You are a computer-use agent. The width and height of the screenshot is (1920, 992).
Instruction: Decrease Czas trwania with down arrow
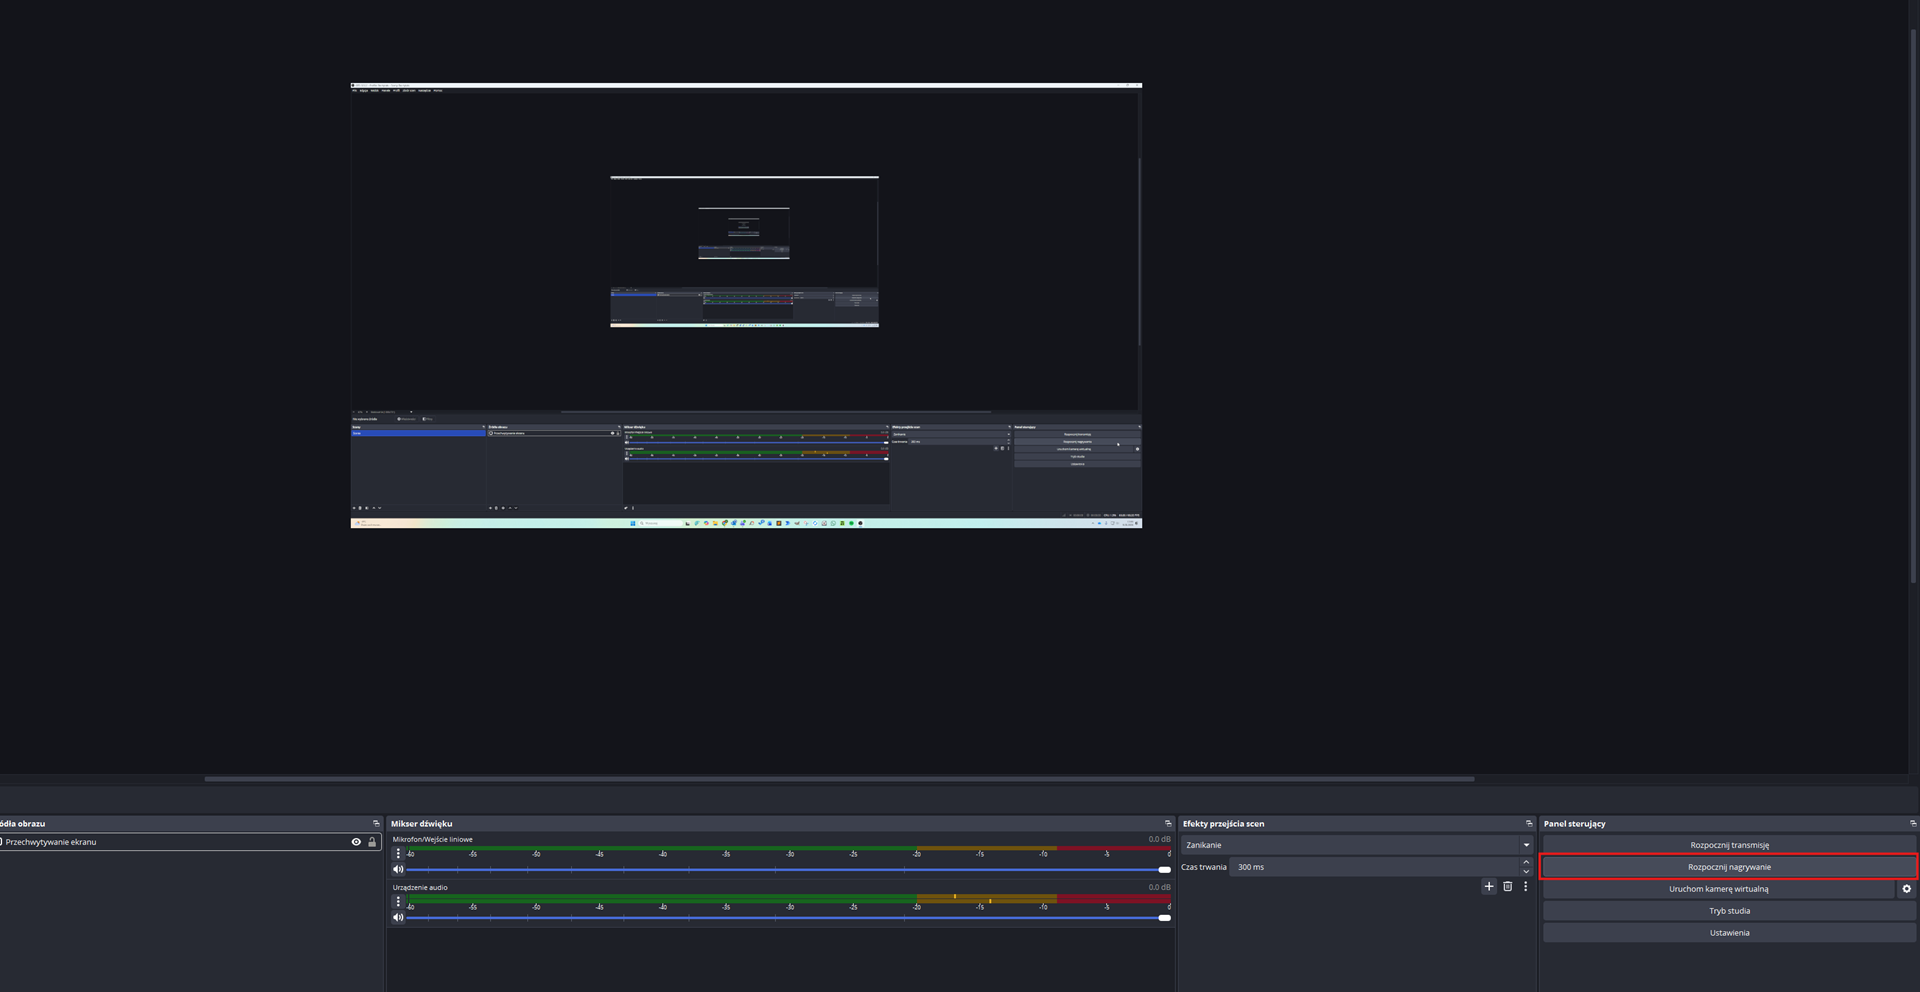pyautogui.click(x=1526, y=872)
